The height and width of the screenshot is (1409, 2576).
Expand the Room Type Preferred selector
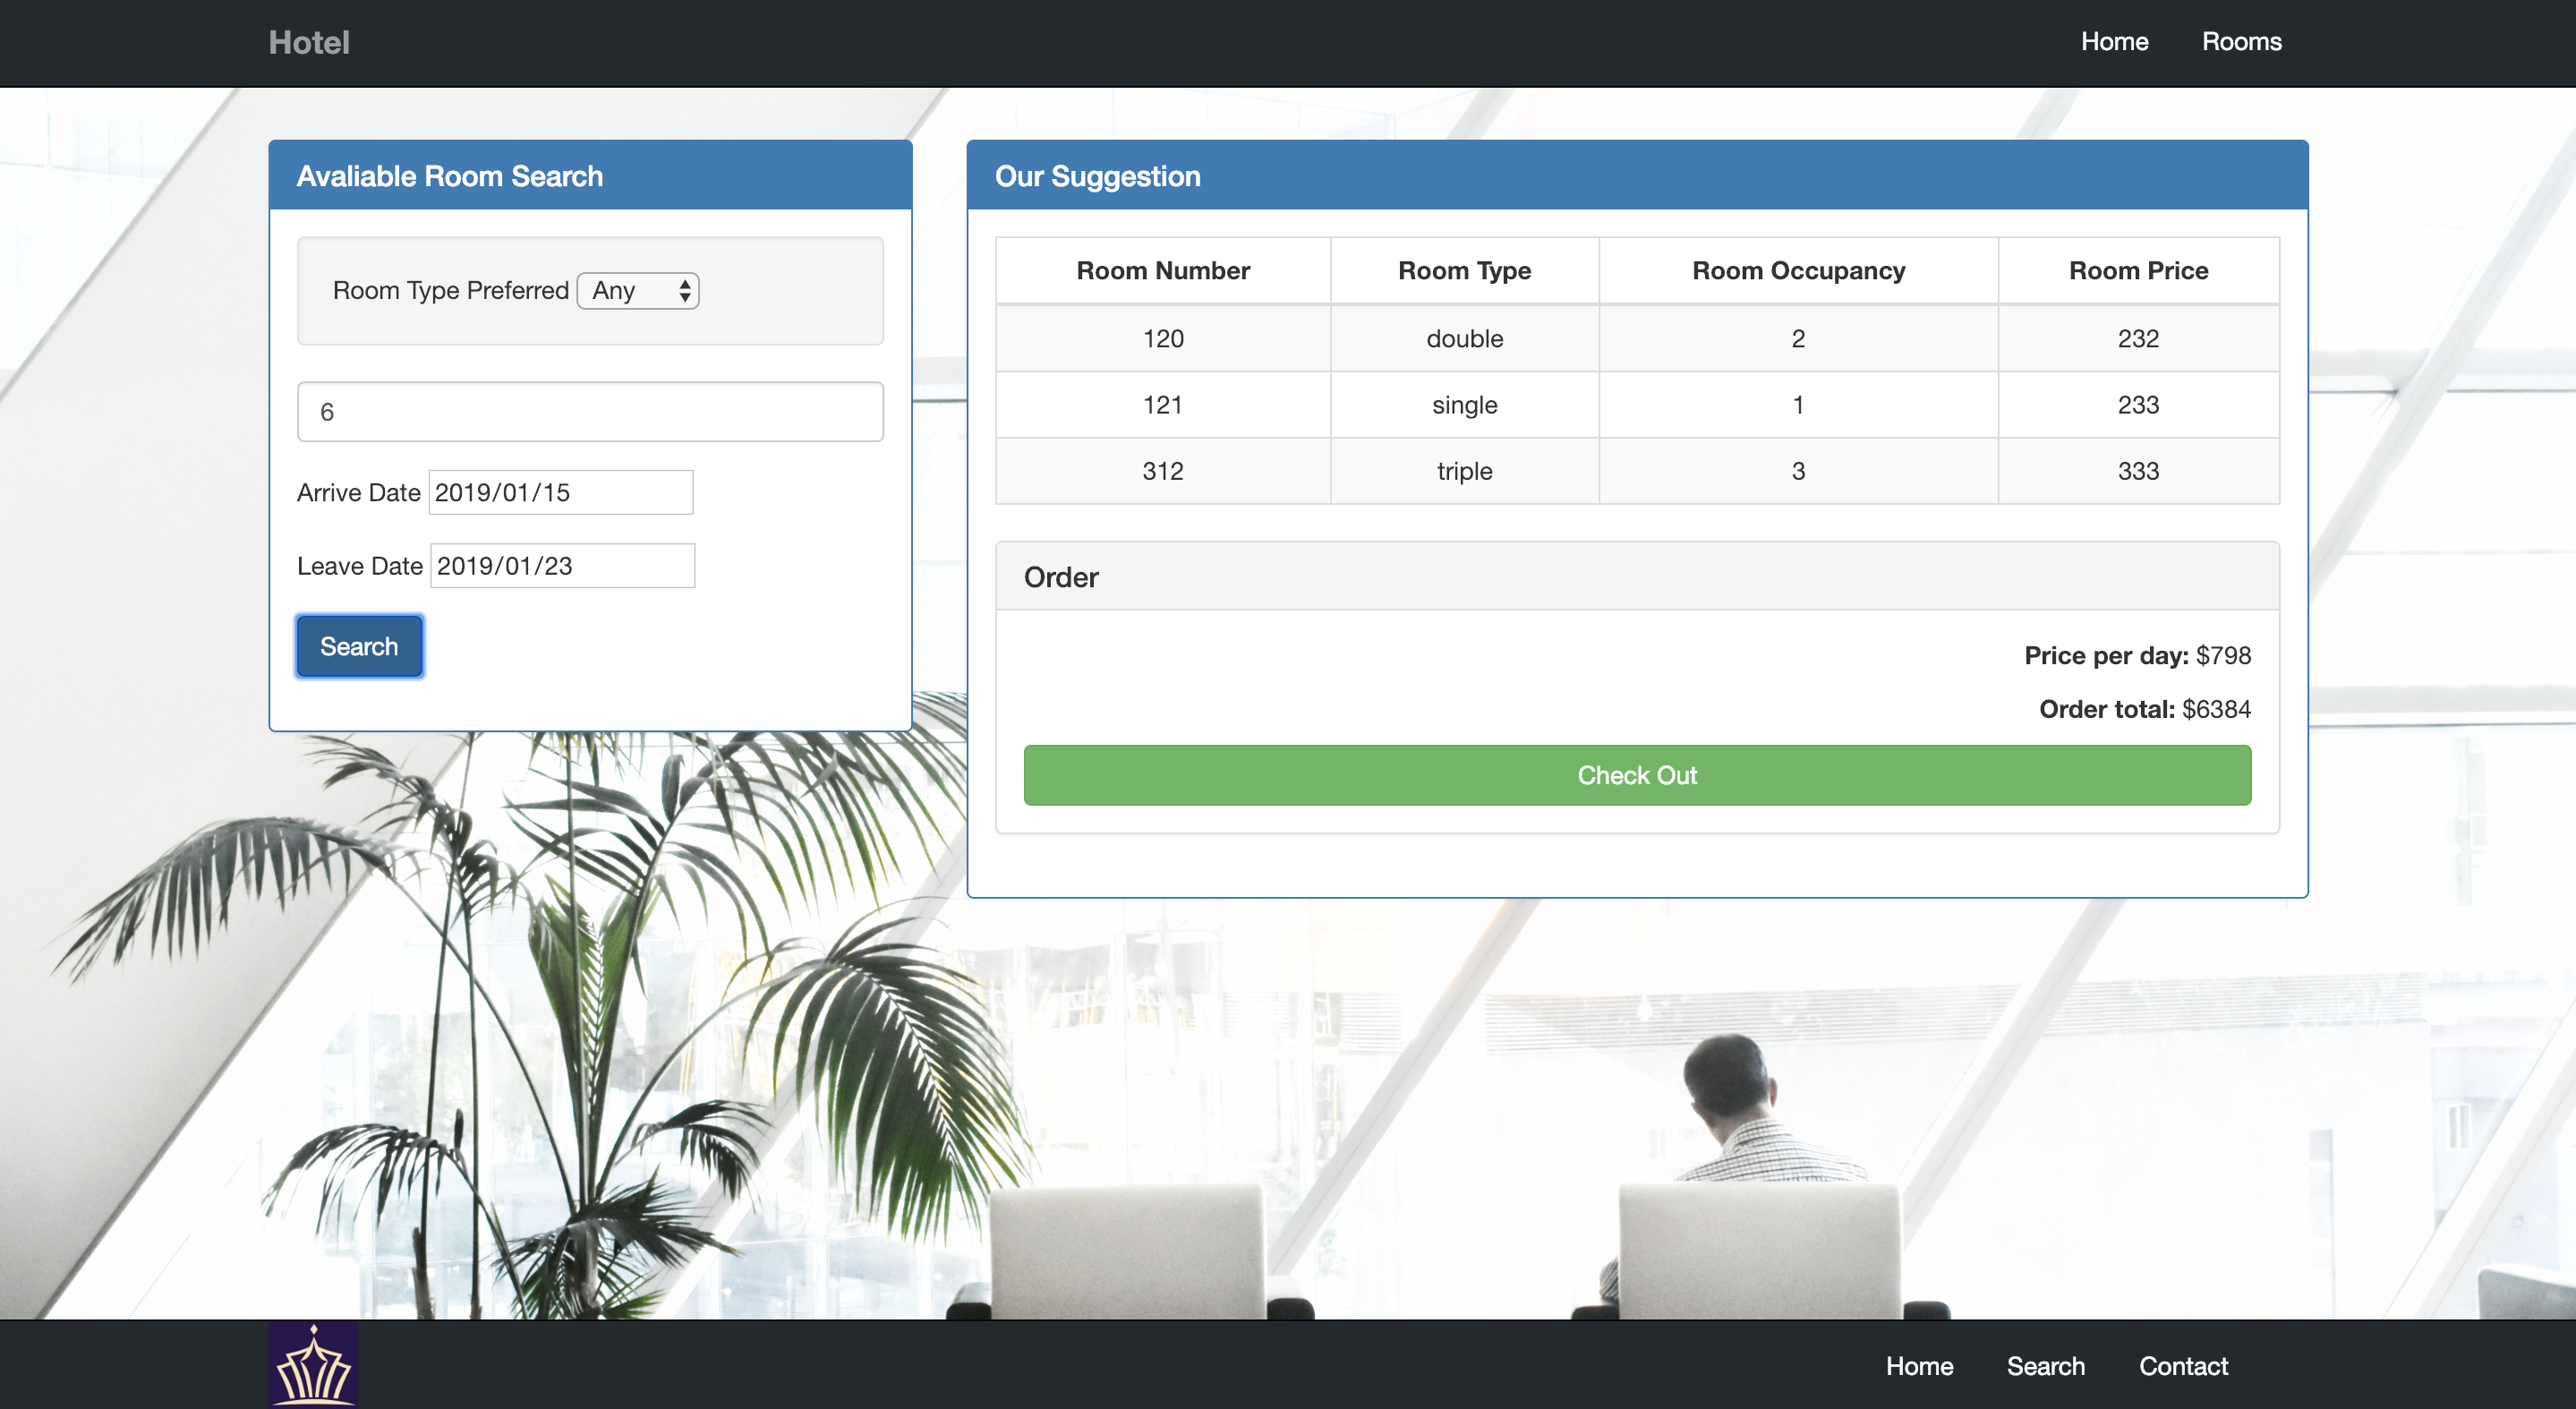[x=636, y=290]
